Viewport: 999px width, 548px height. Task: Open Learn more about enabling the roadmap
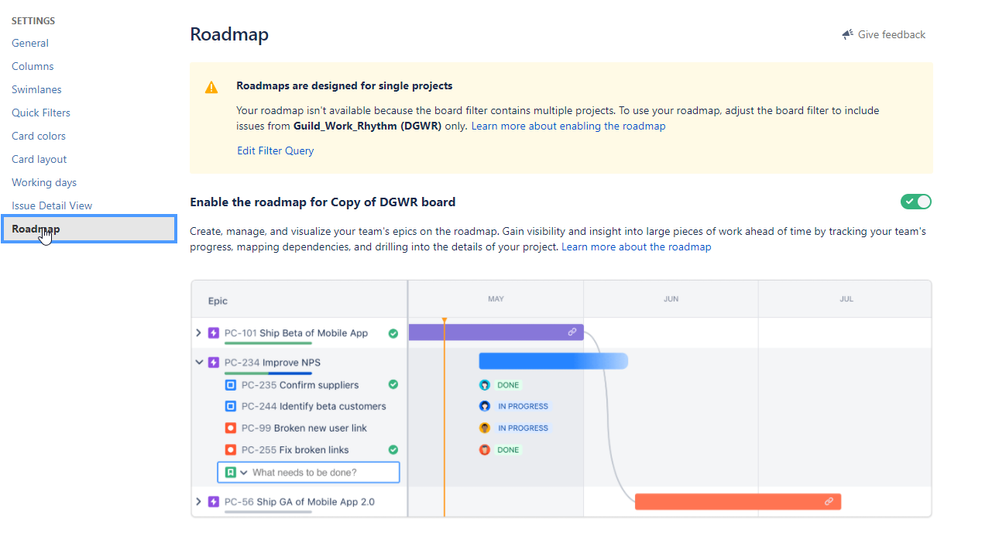tap(568, 126)
